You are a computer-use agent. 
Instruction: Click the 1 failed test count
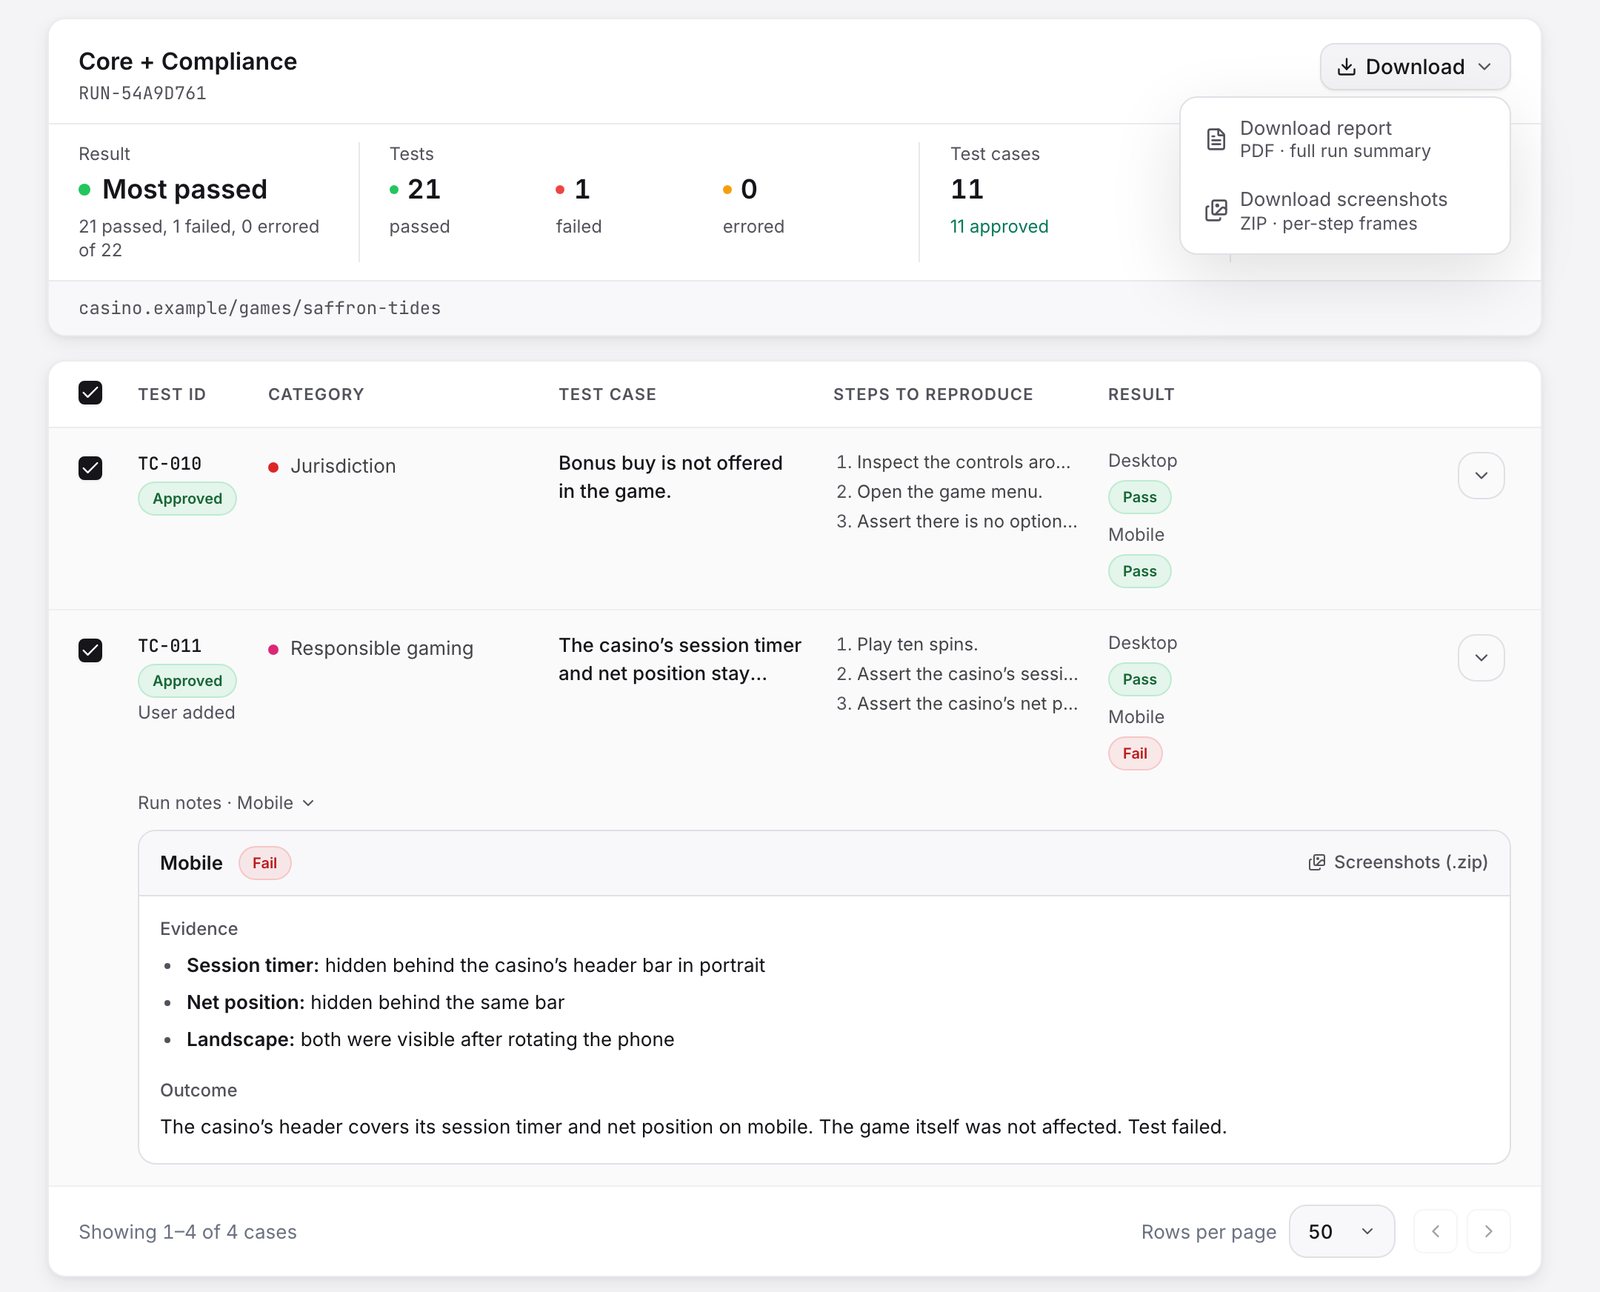click(x=582, y=189)
